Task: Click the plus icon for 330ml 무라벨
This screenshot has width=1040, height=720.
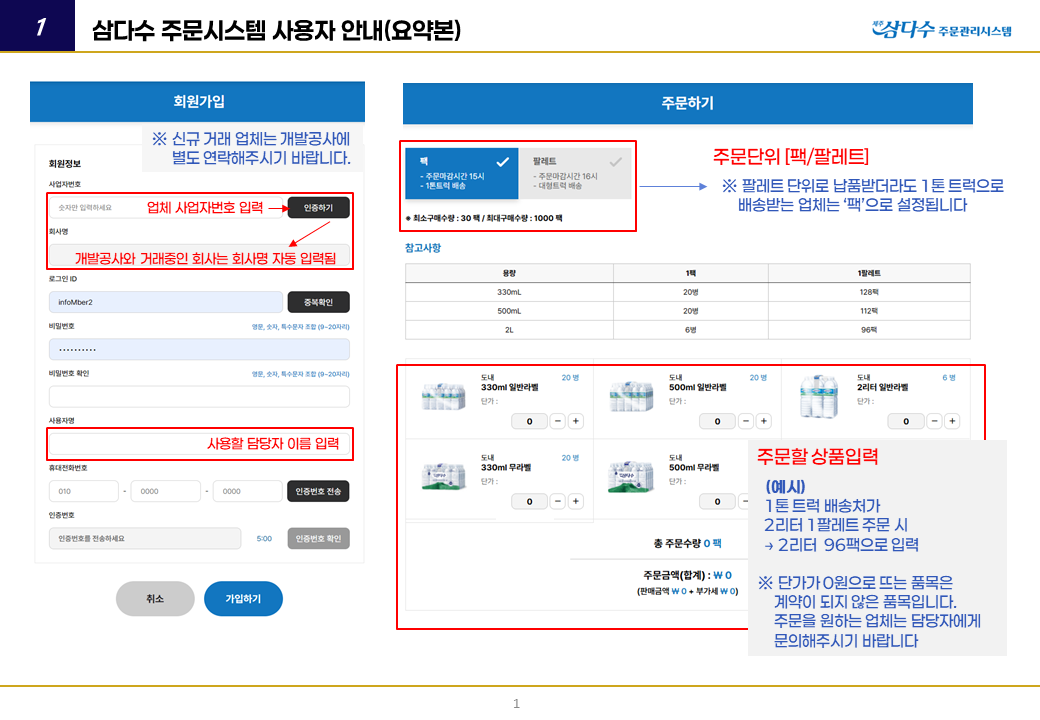Action: (575, 501)
